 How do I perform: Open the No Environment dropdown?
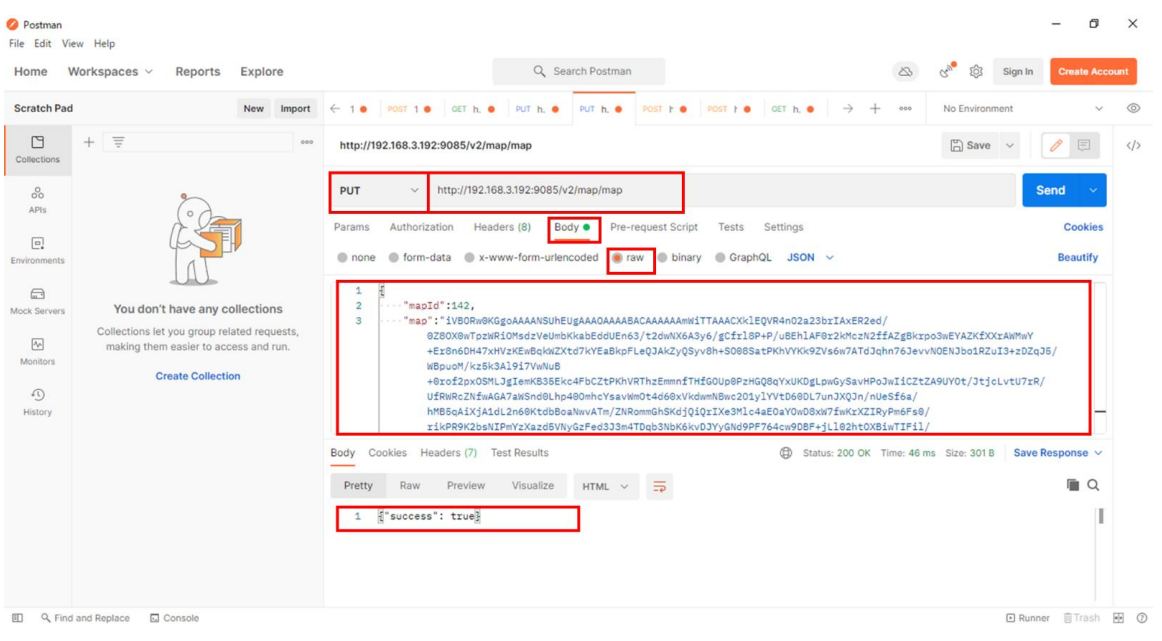click(x=1022, y=109)
